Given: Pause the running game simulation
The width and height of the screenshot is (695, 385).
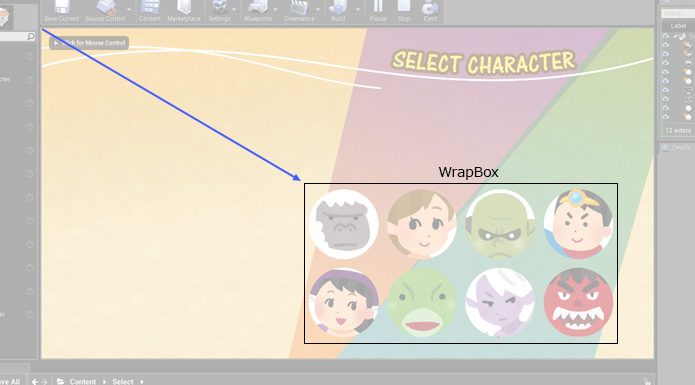Looking at the screenshot, I should [378, 11].
